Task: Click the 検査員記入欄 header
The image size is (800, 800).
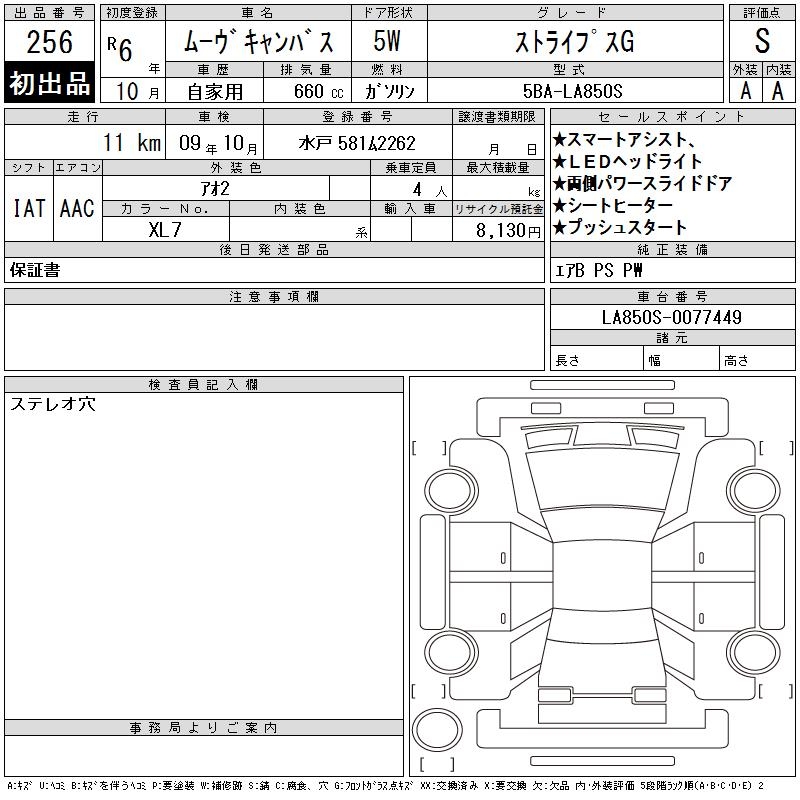Action: click(x=204, y=385)
